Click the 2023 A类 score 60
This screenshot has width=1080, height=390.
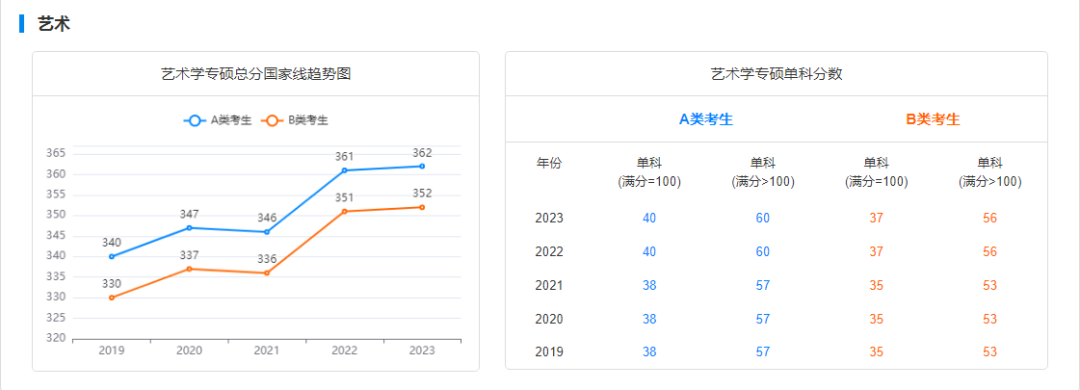pos(762,218)
